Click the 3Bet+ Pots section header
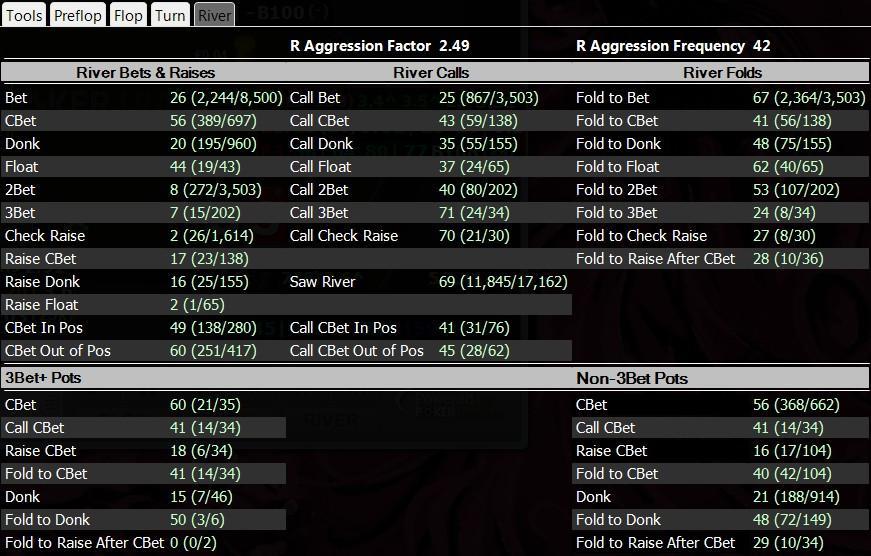 point(43,378)
